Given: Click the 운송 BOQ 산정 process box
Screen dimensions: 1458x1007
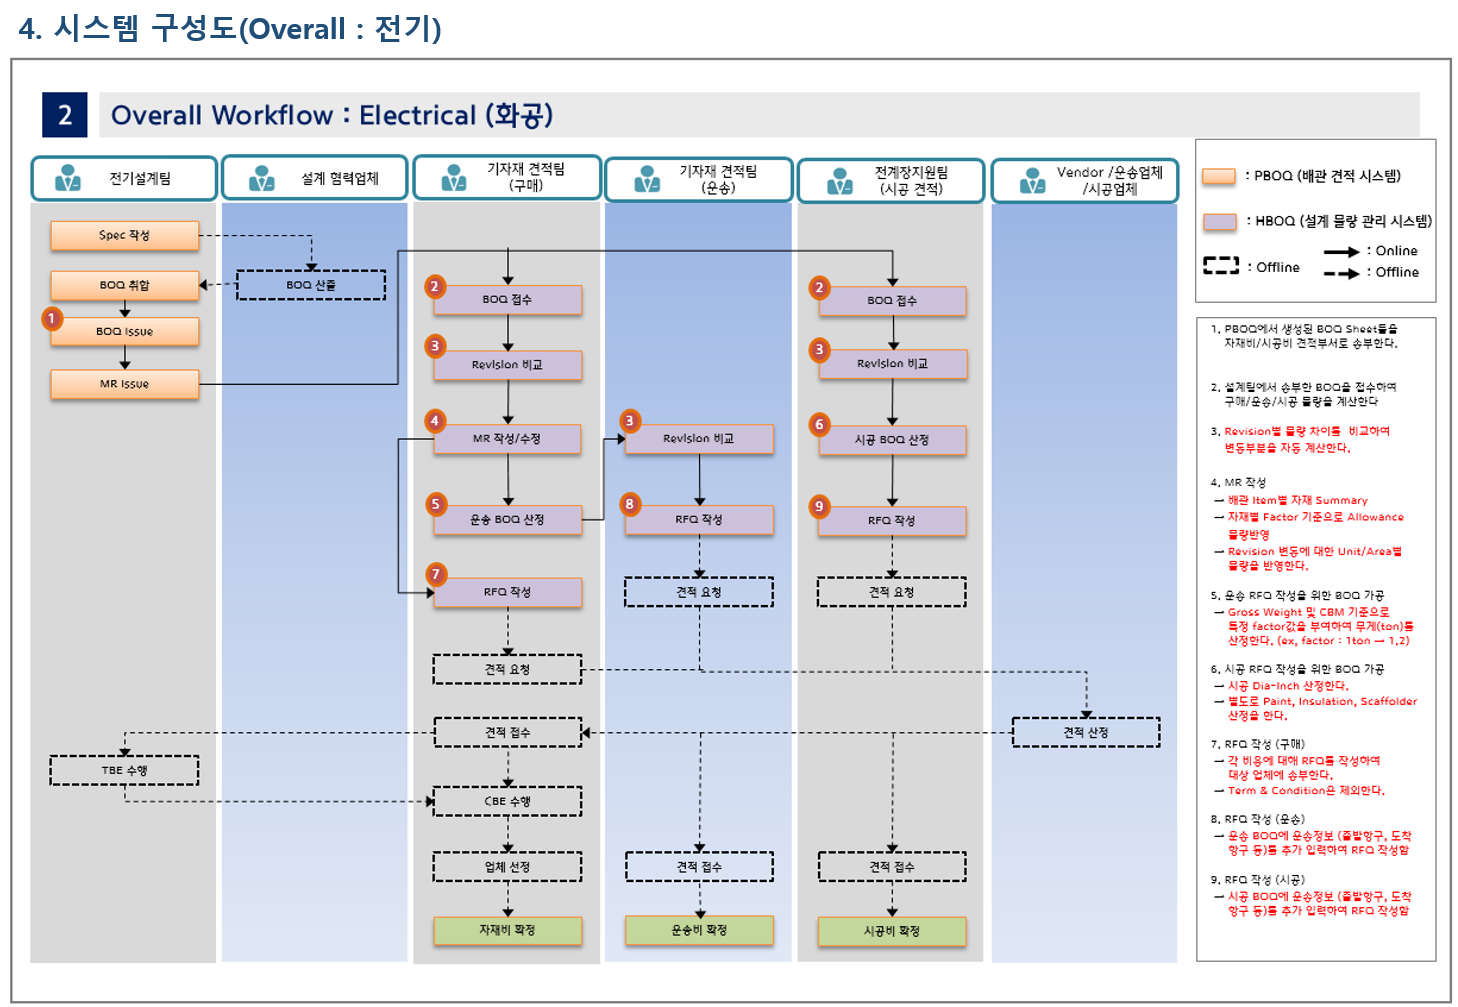Looking at the screenshot, I should click(x=507, y=520).
